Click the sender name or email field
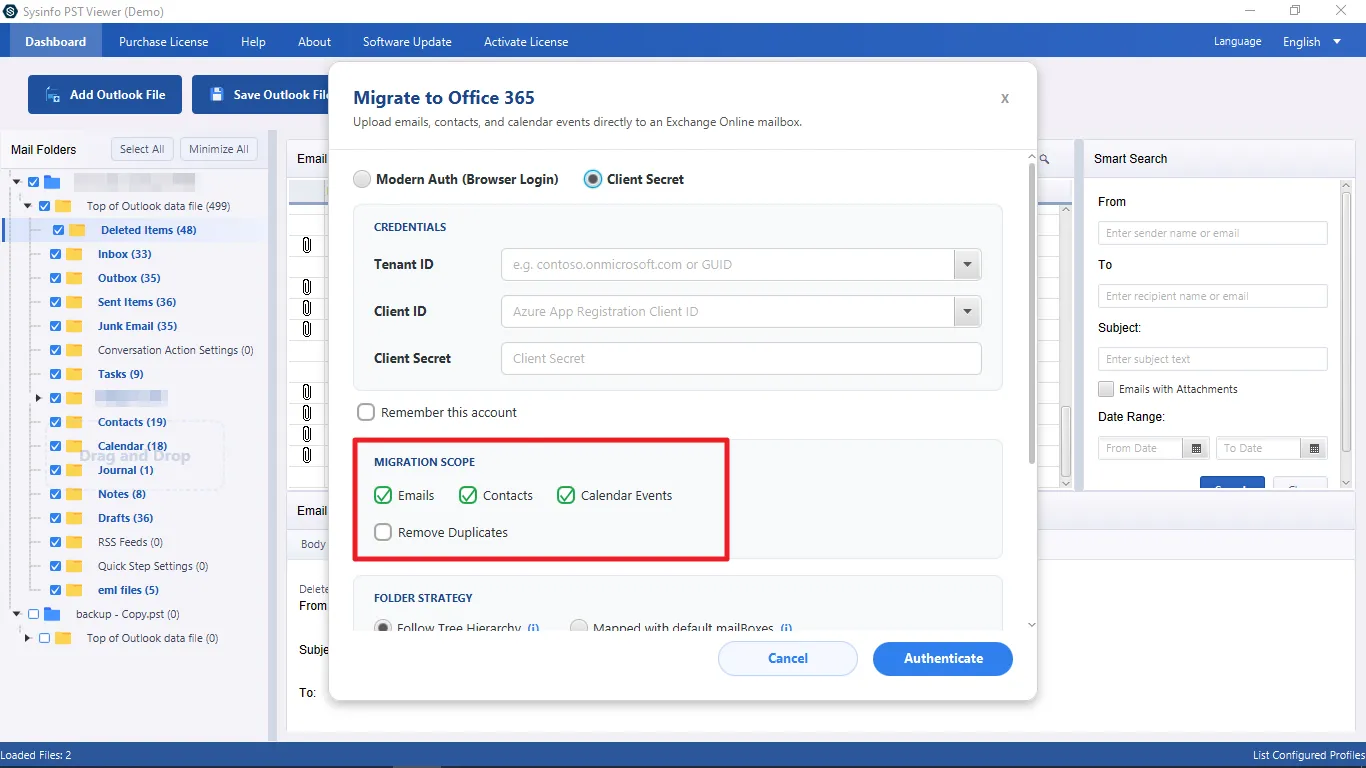The image size is (1366, 768). click(x=1213, y=233)
